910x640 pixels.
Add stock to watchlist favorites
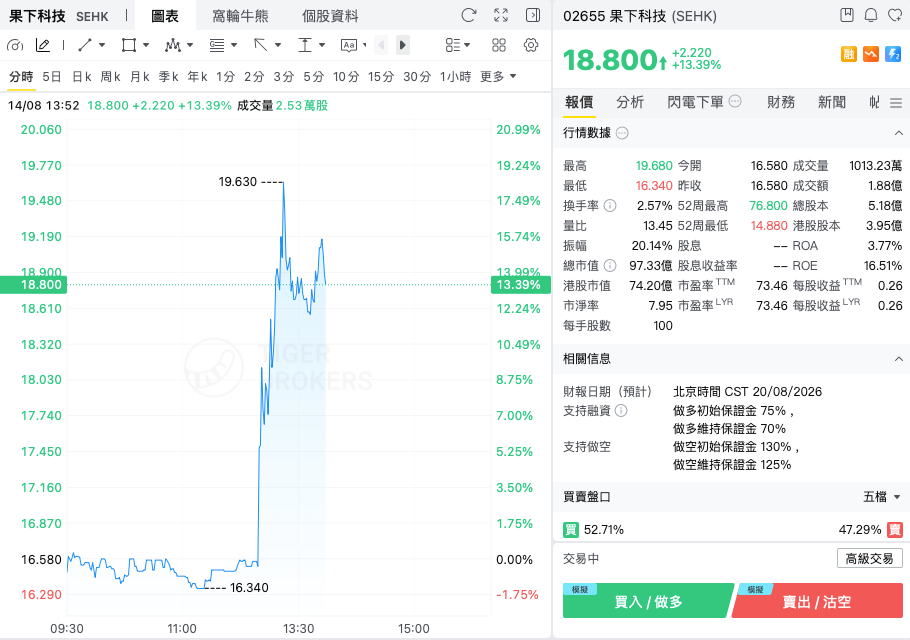[x=895, y=15]
